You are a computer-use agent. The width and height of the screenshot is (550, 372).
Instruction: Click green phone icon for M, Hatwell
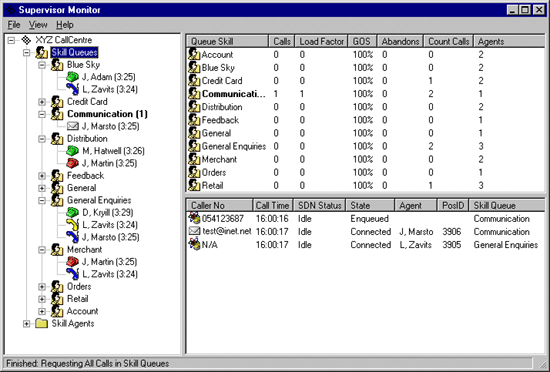[72, 151]
